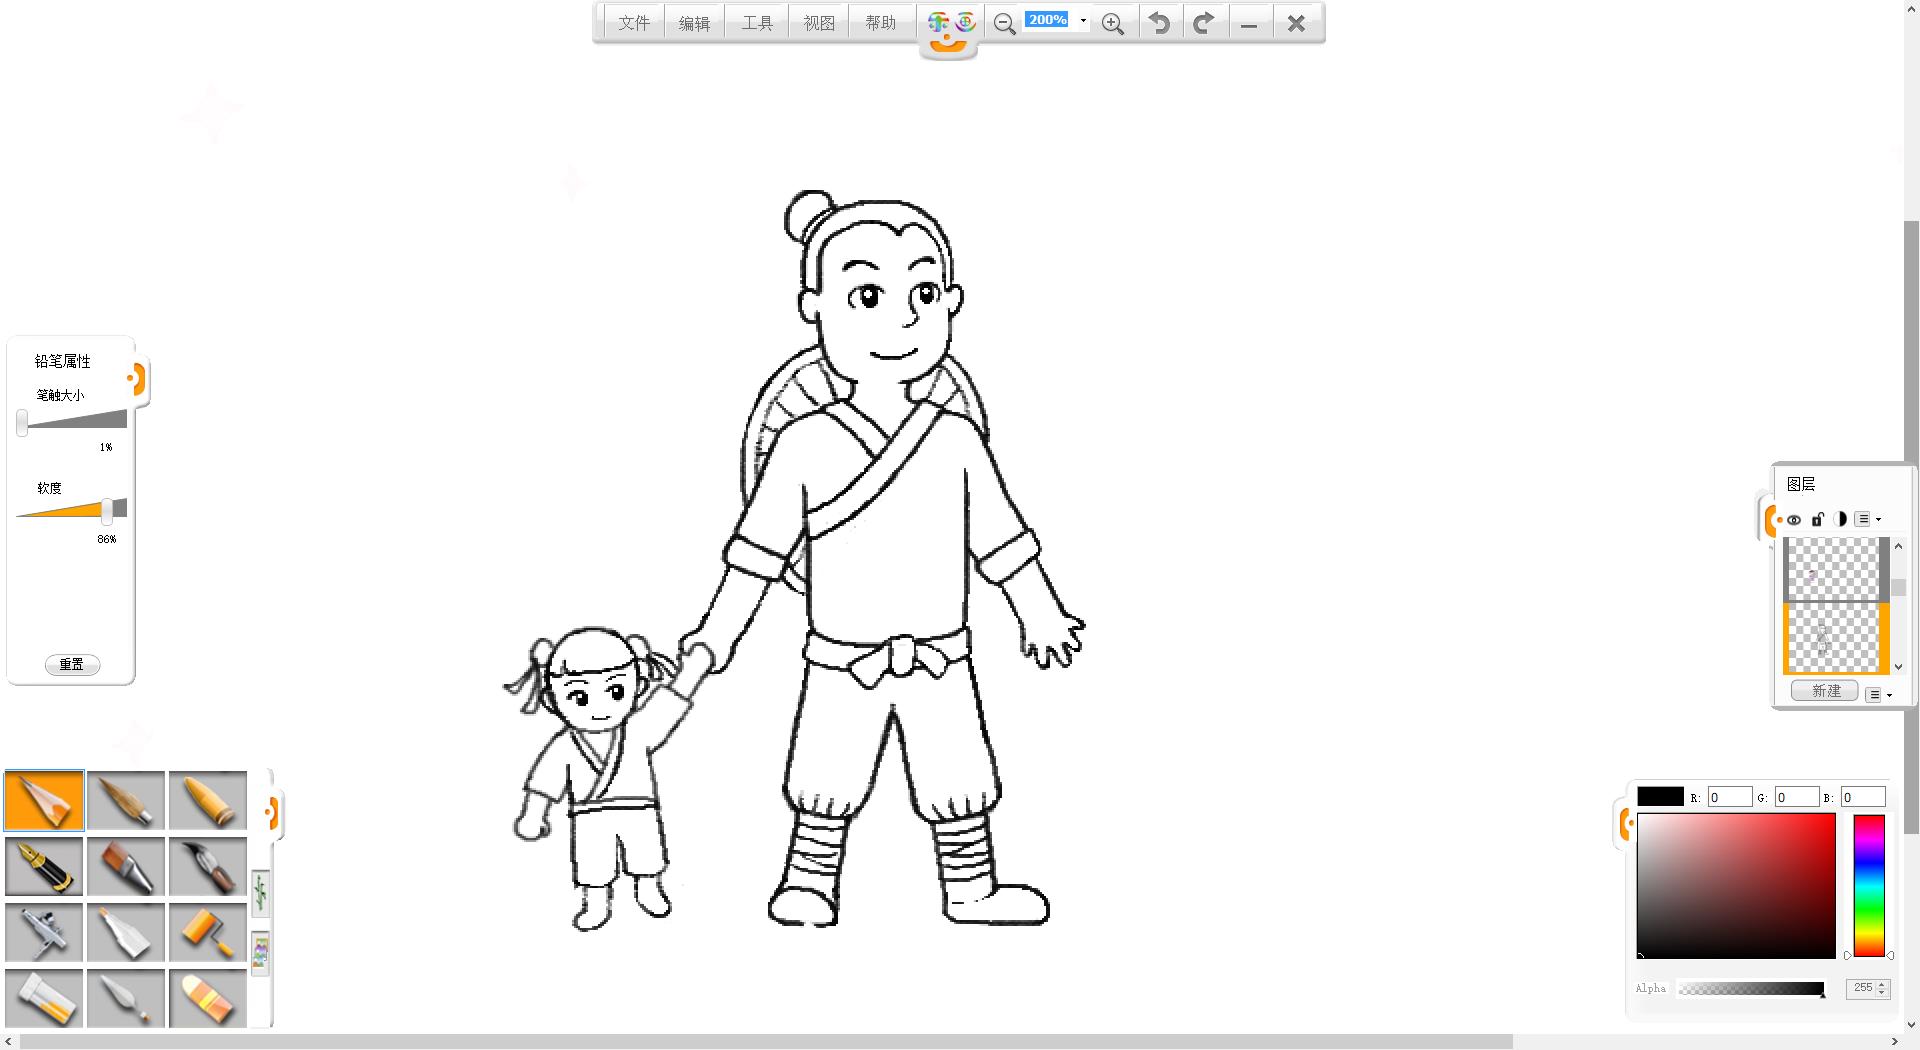Select the airbrush spray gun tool

point(44,932)
